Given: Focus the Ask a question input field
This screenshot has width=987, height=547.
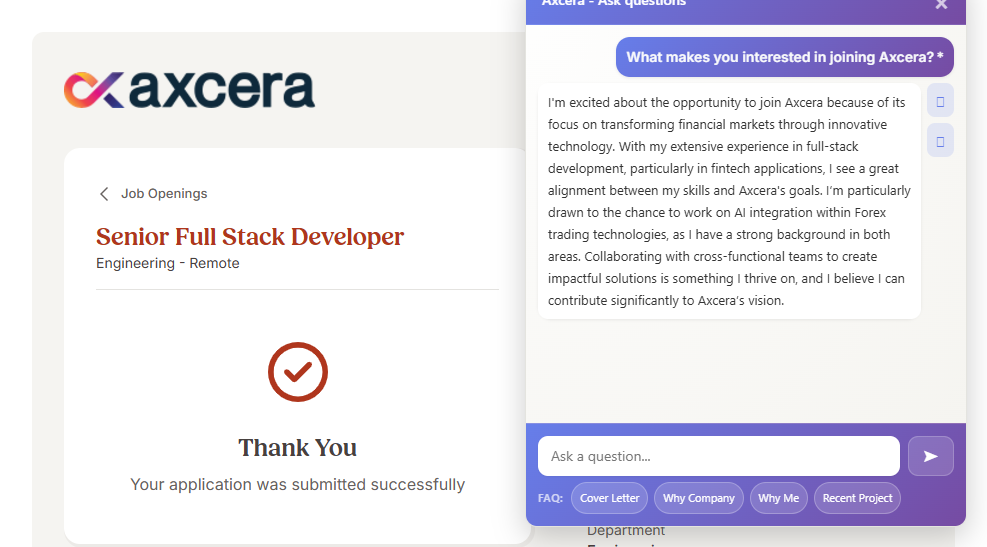Looking at the screenshot, I should coord(718,456).
